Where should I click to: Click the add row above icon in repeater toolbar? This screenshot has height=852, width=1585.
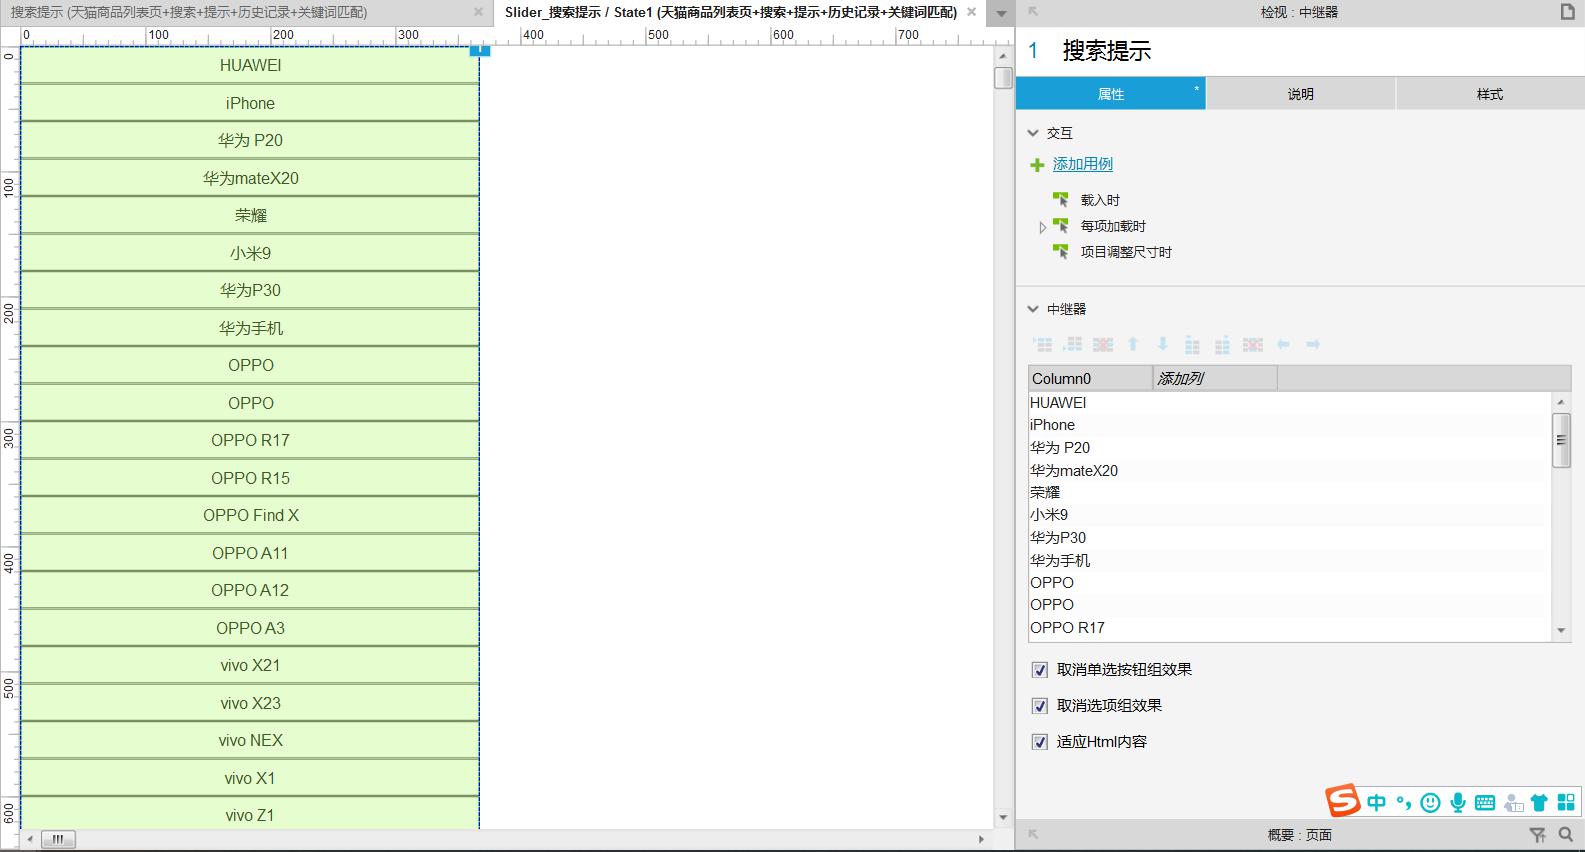[x=1042, y=344]
